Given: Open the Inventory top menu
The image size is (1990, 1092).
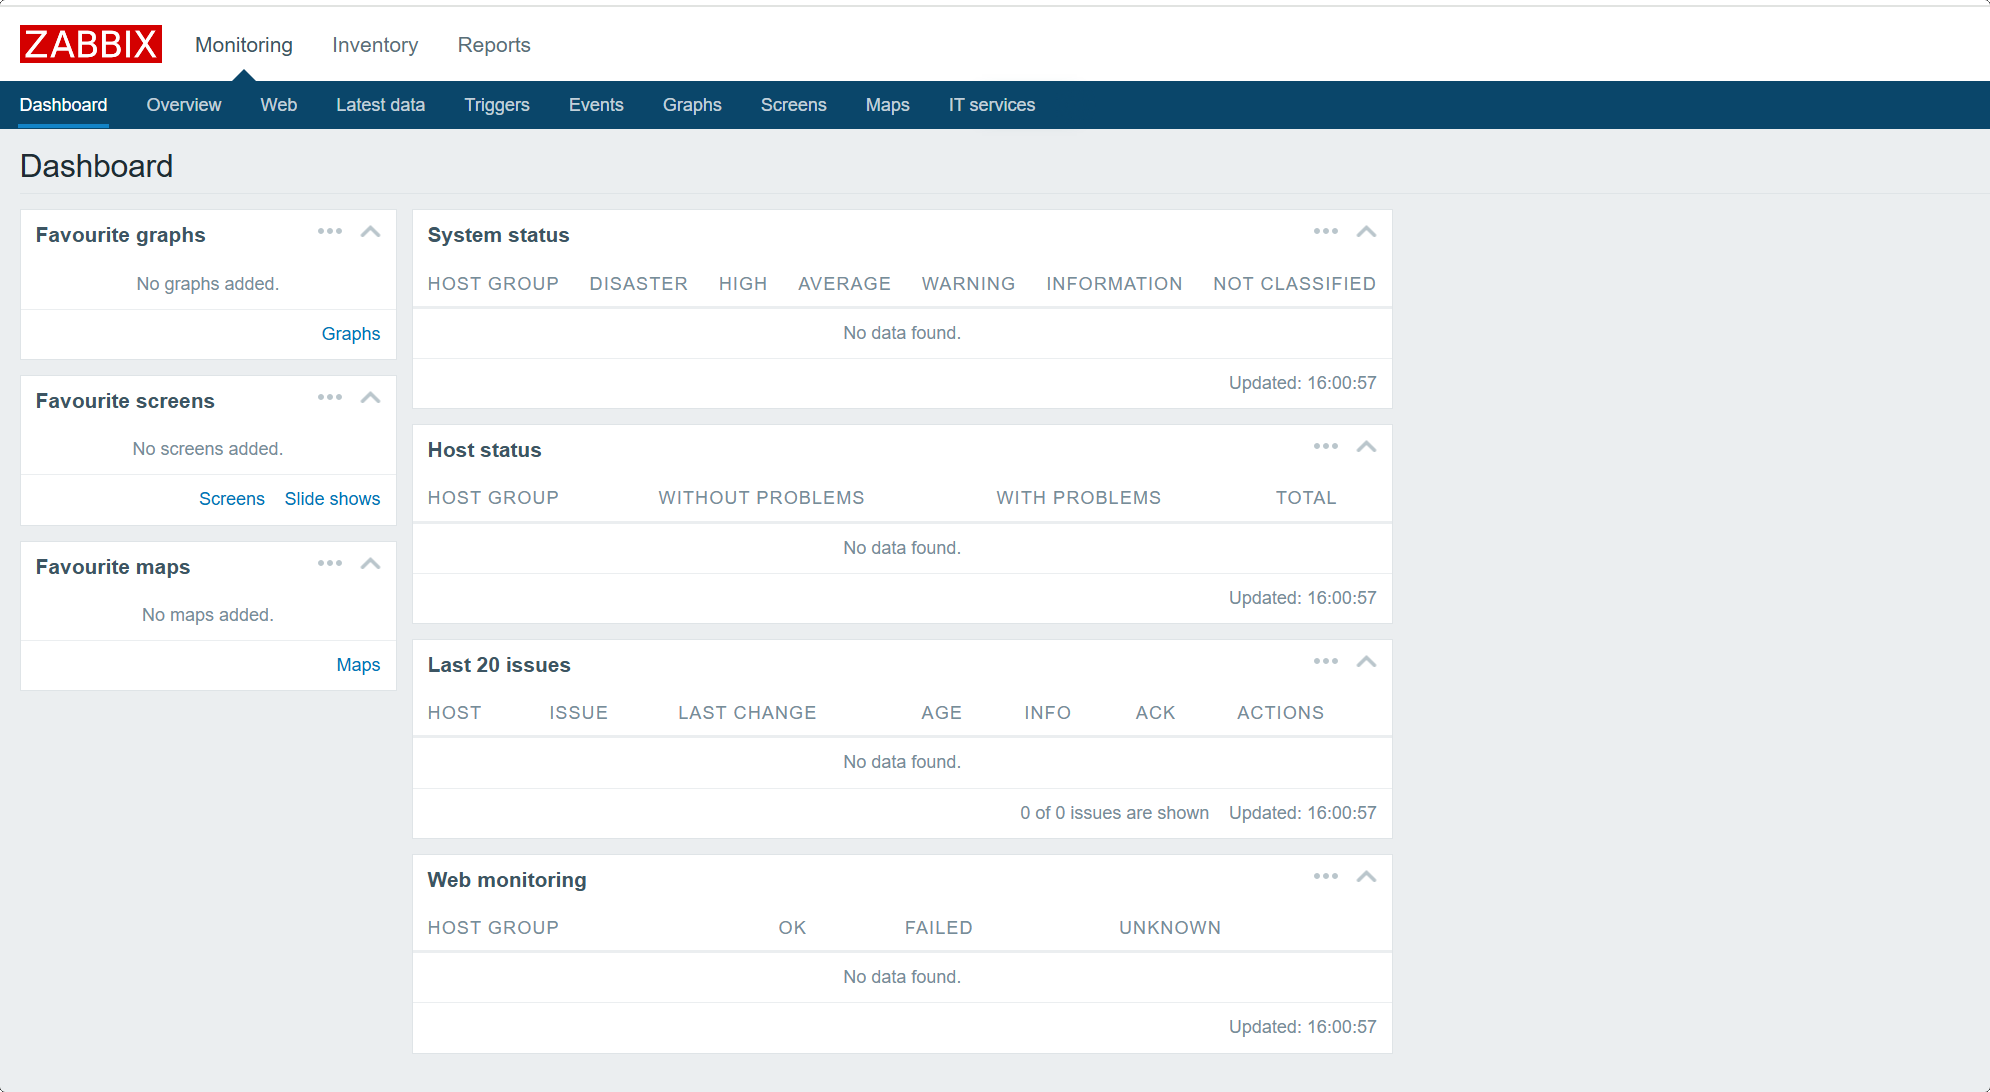Looking at the screenshot, I should pos(375,45).
